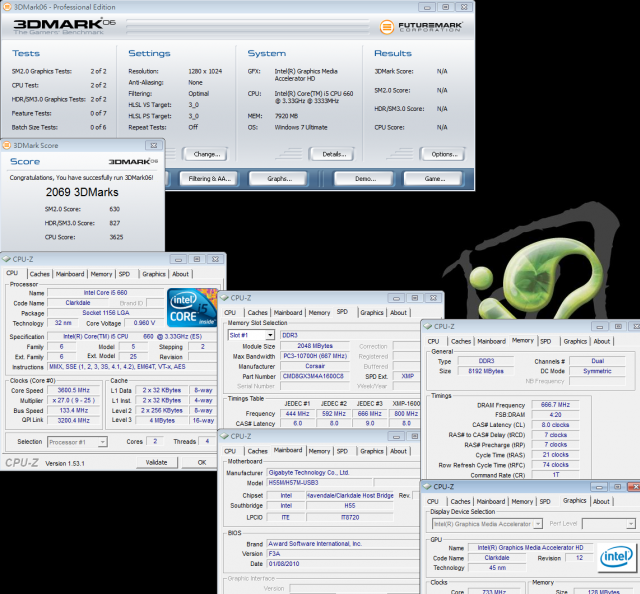
Task: Click OK in the CPU-Z CPU window
Action: tap(202, 463)
